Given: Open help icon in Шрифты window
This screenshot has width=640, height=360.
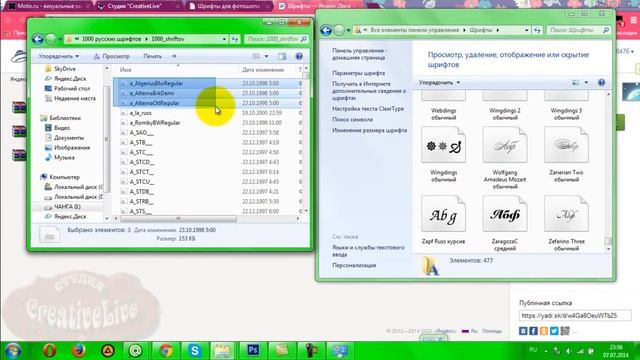Looking at the screenshot, I should pos(601,82).
